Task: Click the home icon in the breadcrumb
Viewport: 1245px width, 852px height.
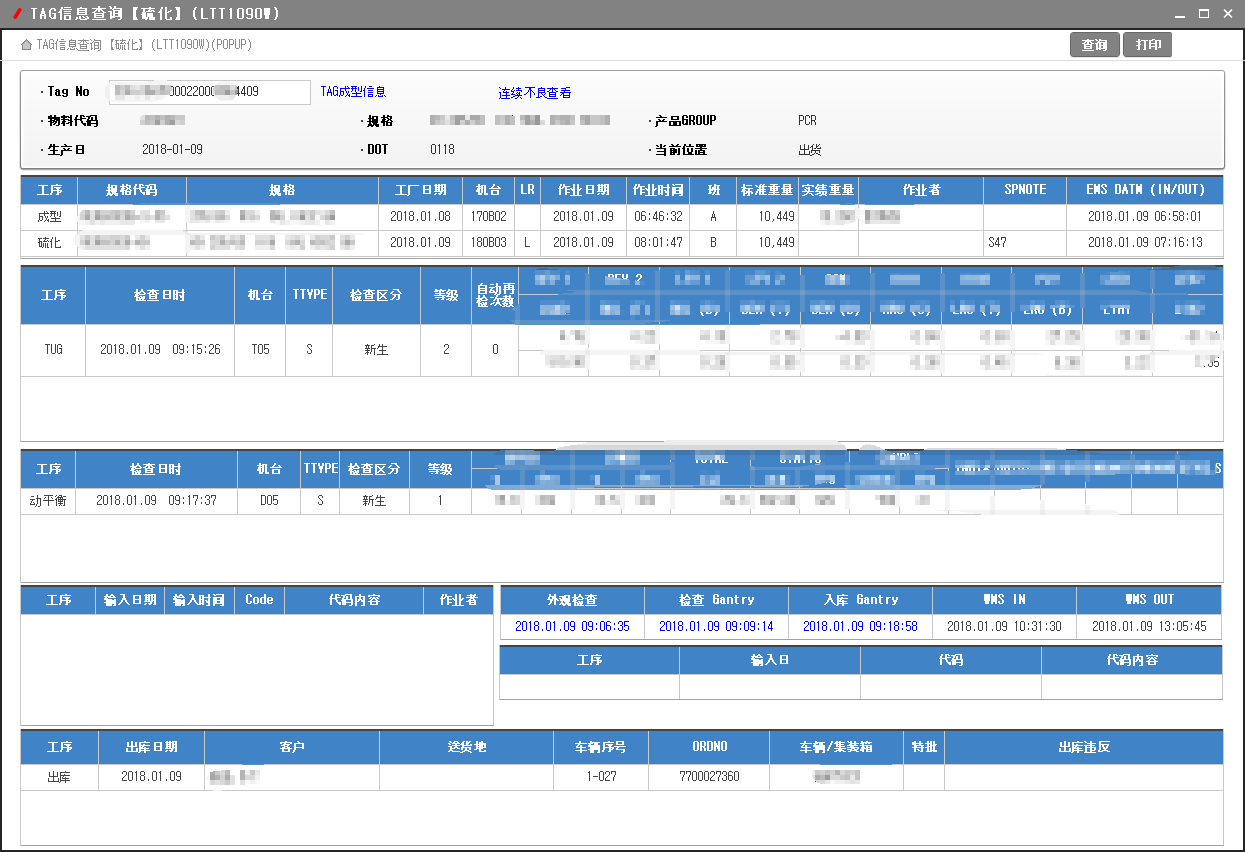Action: click(26, 45)
